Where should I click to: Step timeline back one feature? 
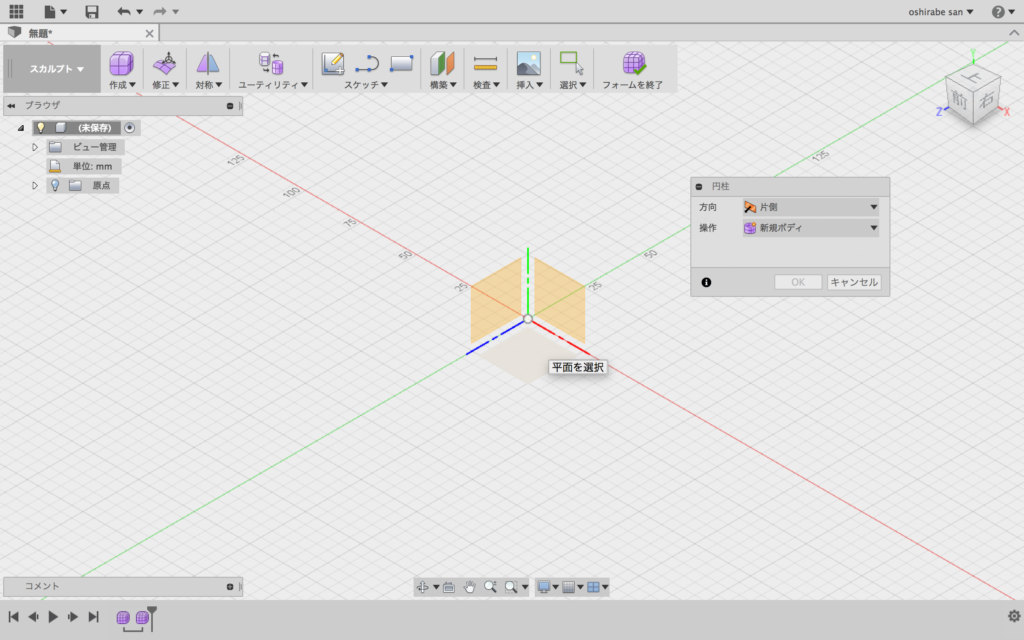point(33,616)
